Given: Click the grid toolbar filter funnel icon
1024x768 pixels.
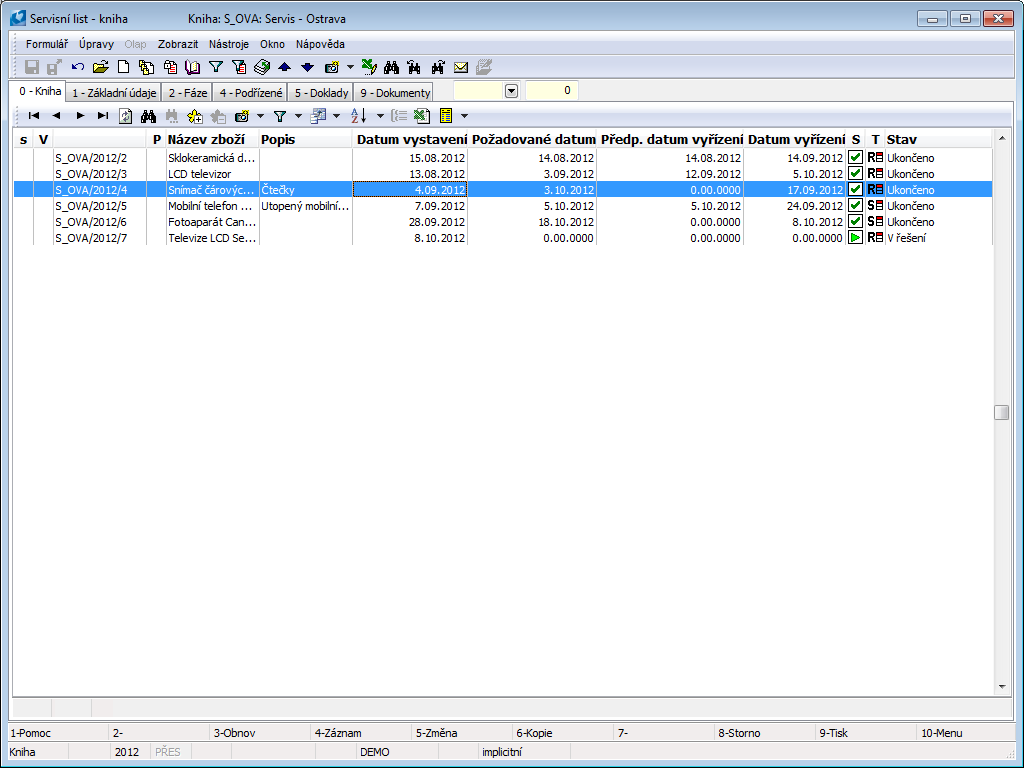Looking at the screenshot, I should 280,116.
